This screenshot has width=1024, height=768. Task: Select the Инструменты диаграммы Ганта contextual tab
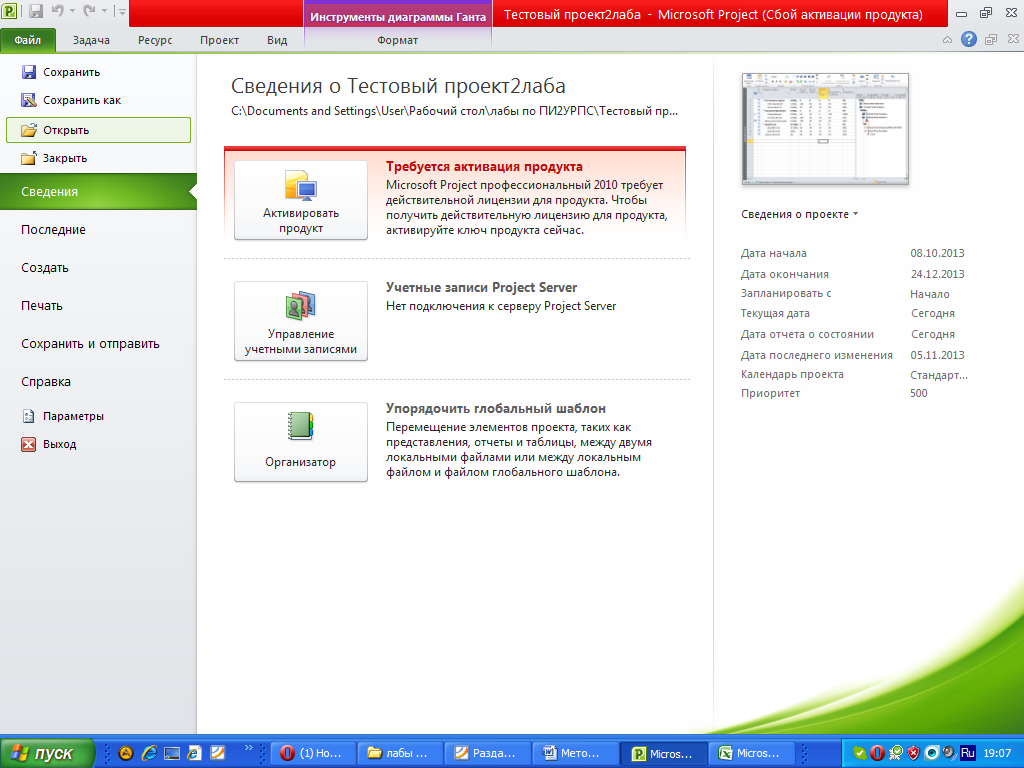click(x=398, y=17)
